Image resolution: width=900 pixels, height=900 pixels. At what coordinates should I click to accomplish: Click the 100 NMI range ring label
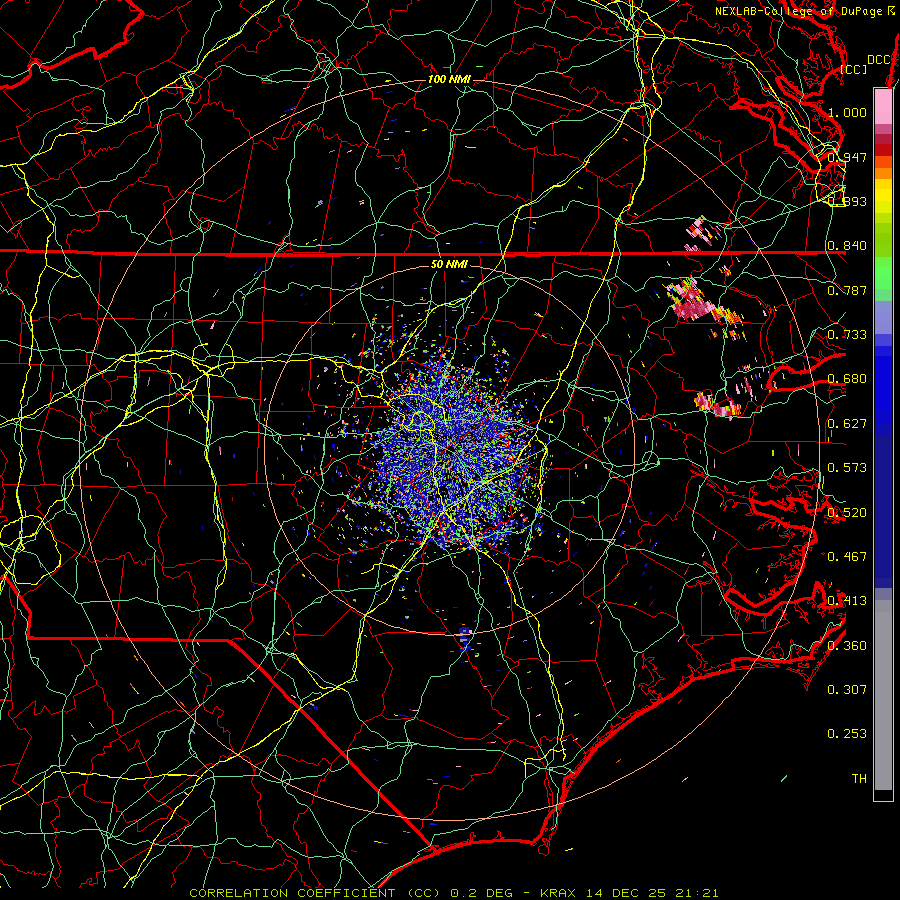point(449,79)
